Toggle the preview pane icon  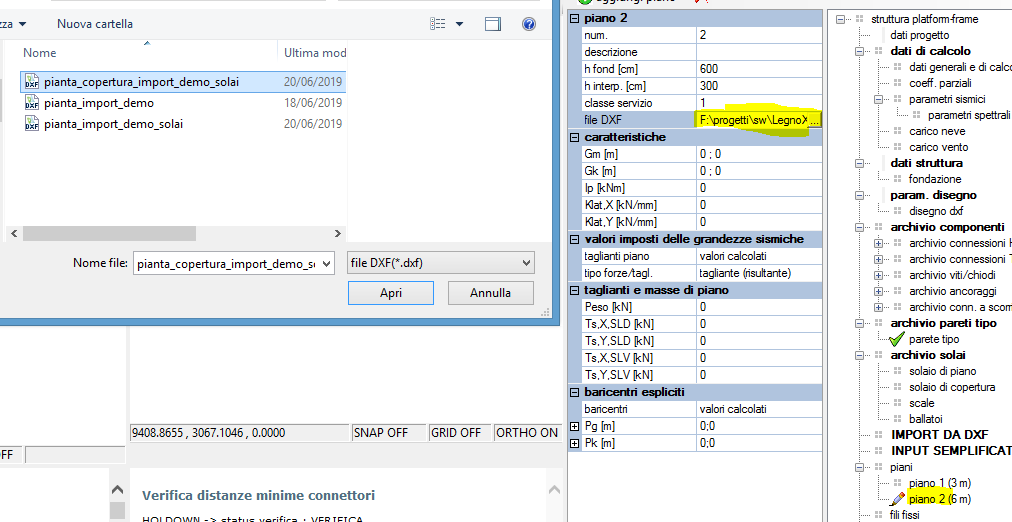click(x=491, y=23)
